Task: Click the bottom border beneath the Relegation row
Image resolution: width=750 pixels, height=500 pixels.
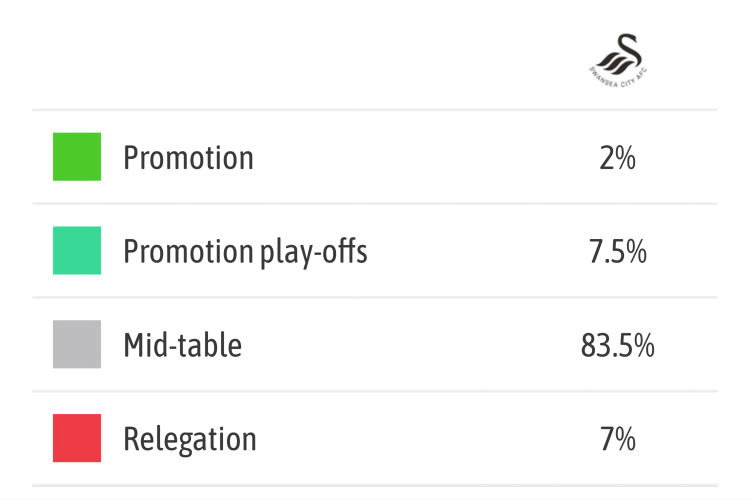Action: coord(375,486)
